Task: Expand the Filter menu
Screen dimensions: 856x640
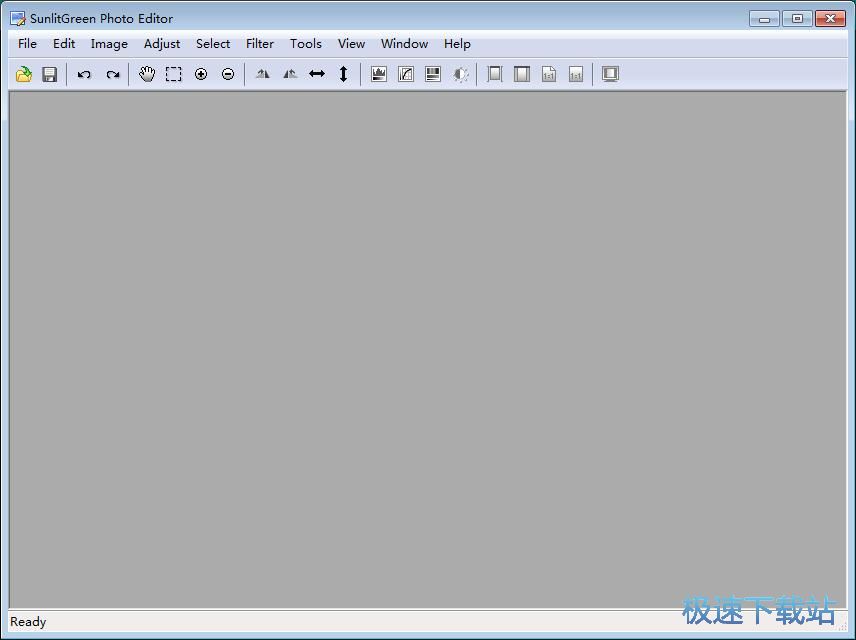Action: [260, 44]
